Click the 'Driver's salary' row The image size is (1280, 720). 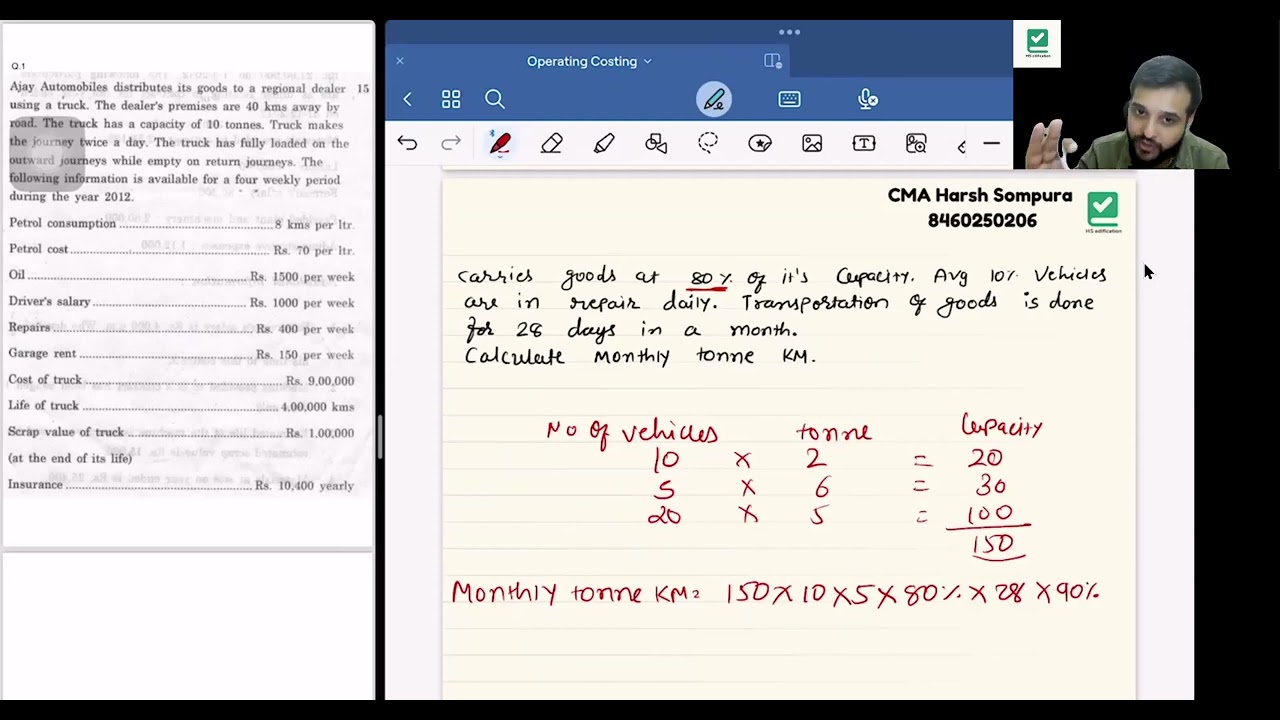tap(181, 302)
